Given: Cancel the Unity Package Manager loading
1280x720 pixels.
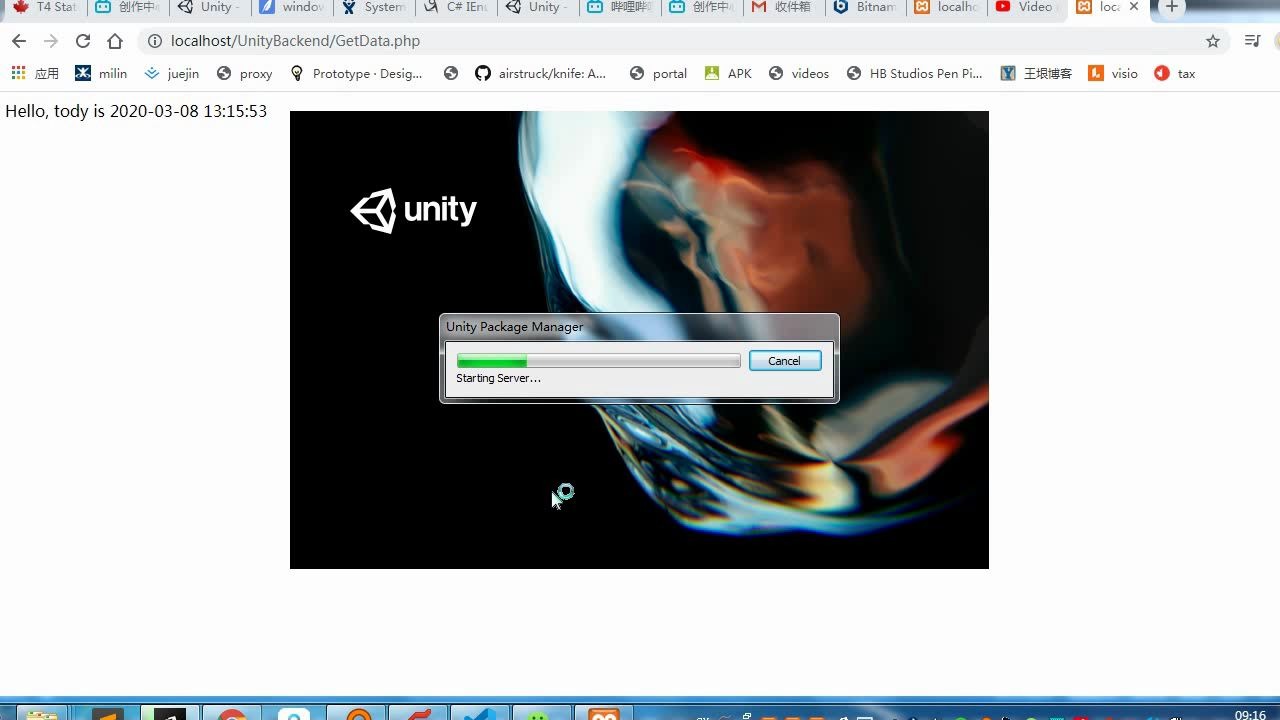Looking at the screenshot, I should pos(785,361).
